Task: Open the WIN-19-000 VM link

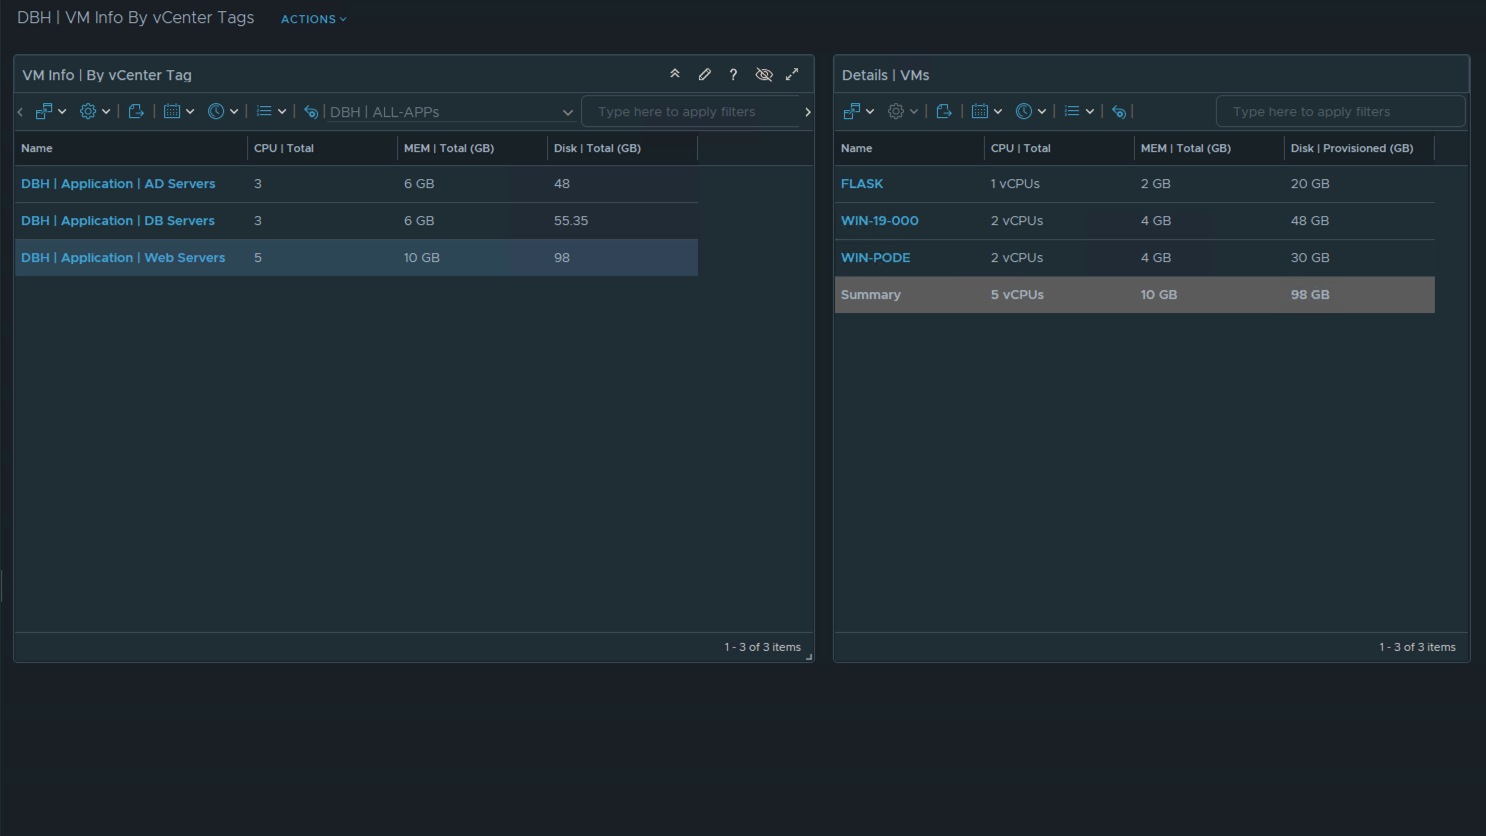Action: 879,221
